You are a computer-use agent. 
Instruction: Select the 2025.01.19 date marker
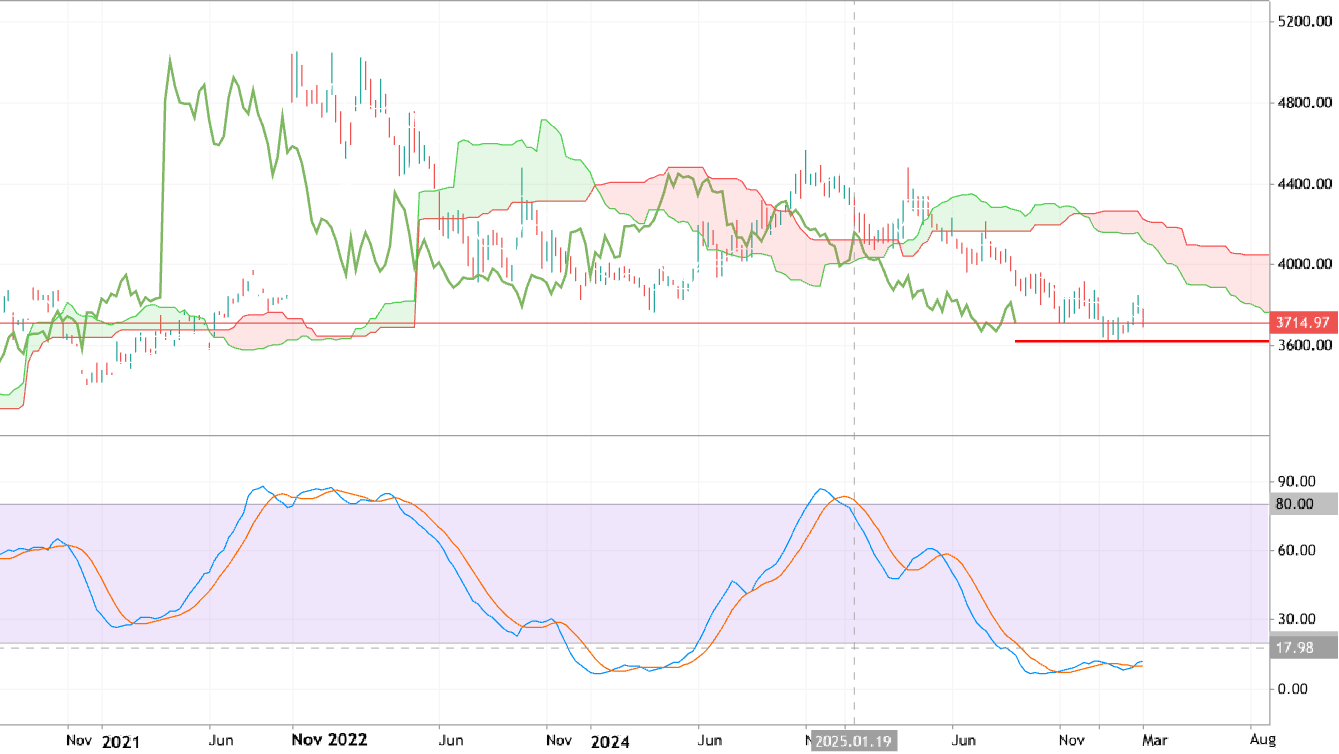[x=855, y=741]
